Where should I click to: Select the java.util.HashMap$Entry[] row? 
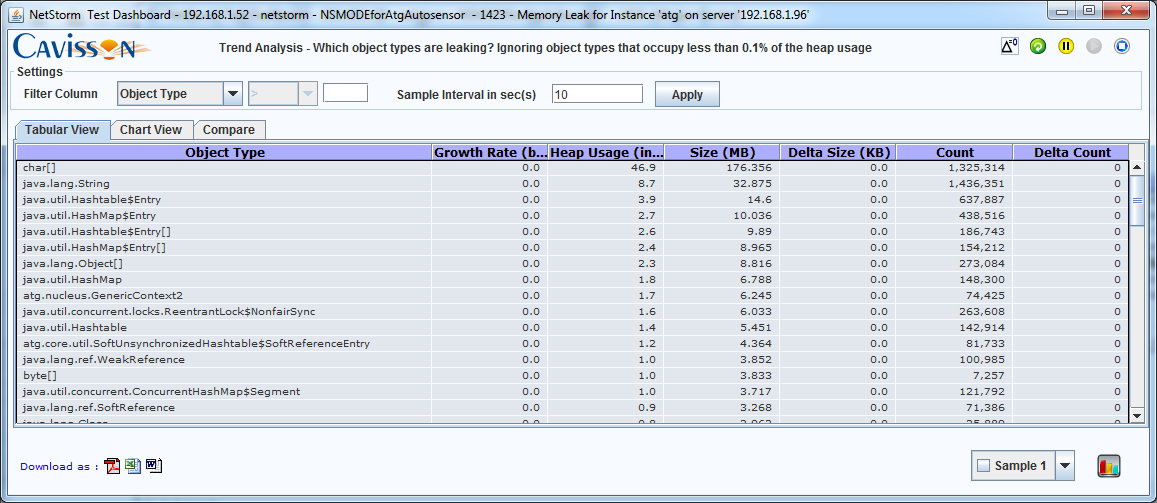click(x=573, y=247)
